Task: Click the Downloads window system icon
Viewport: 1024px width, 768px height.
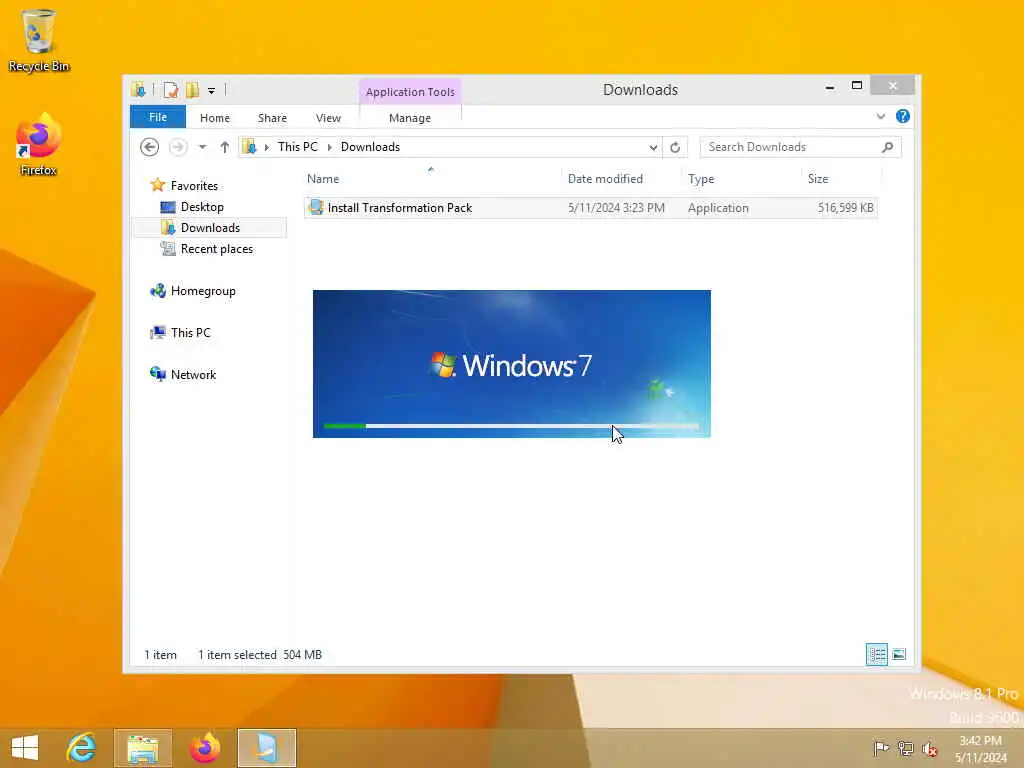Action: pyautogui.click(x=138, y=90)
